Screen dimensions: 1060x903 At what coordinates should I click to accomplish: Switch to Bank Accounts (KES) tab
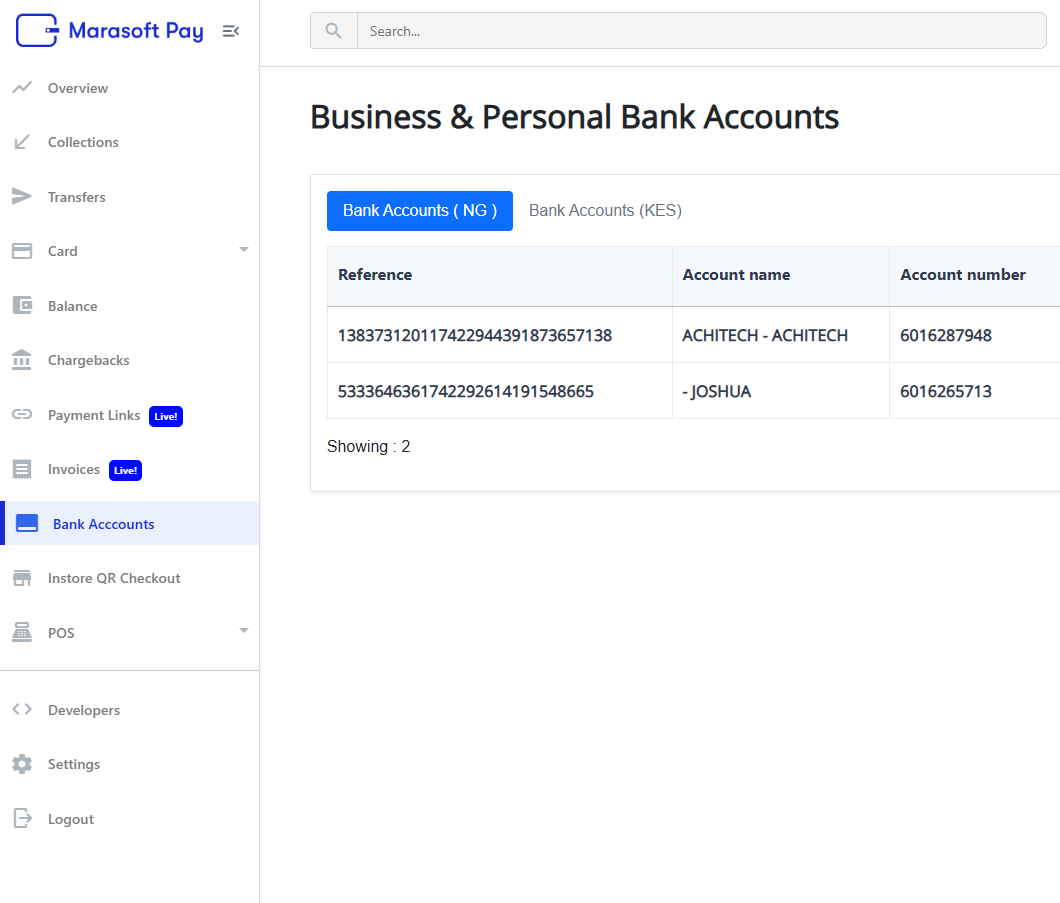605,211
